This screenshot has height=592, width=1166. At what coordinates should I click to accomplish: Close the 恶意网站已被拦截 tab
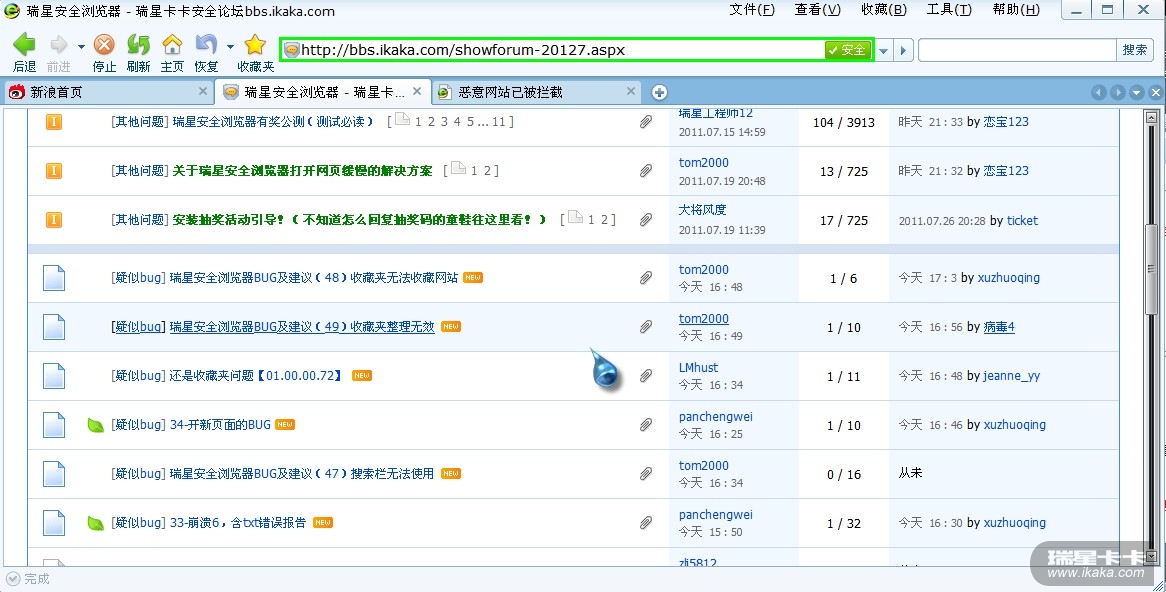(x=631, y=91)
